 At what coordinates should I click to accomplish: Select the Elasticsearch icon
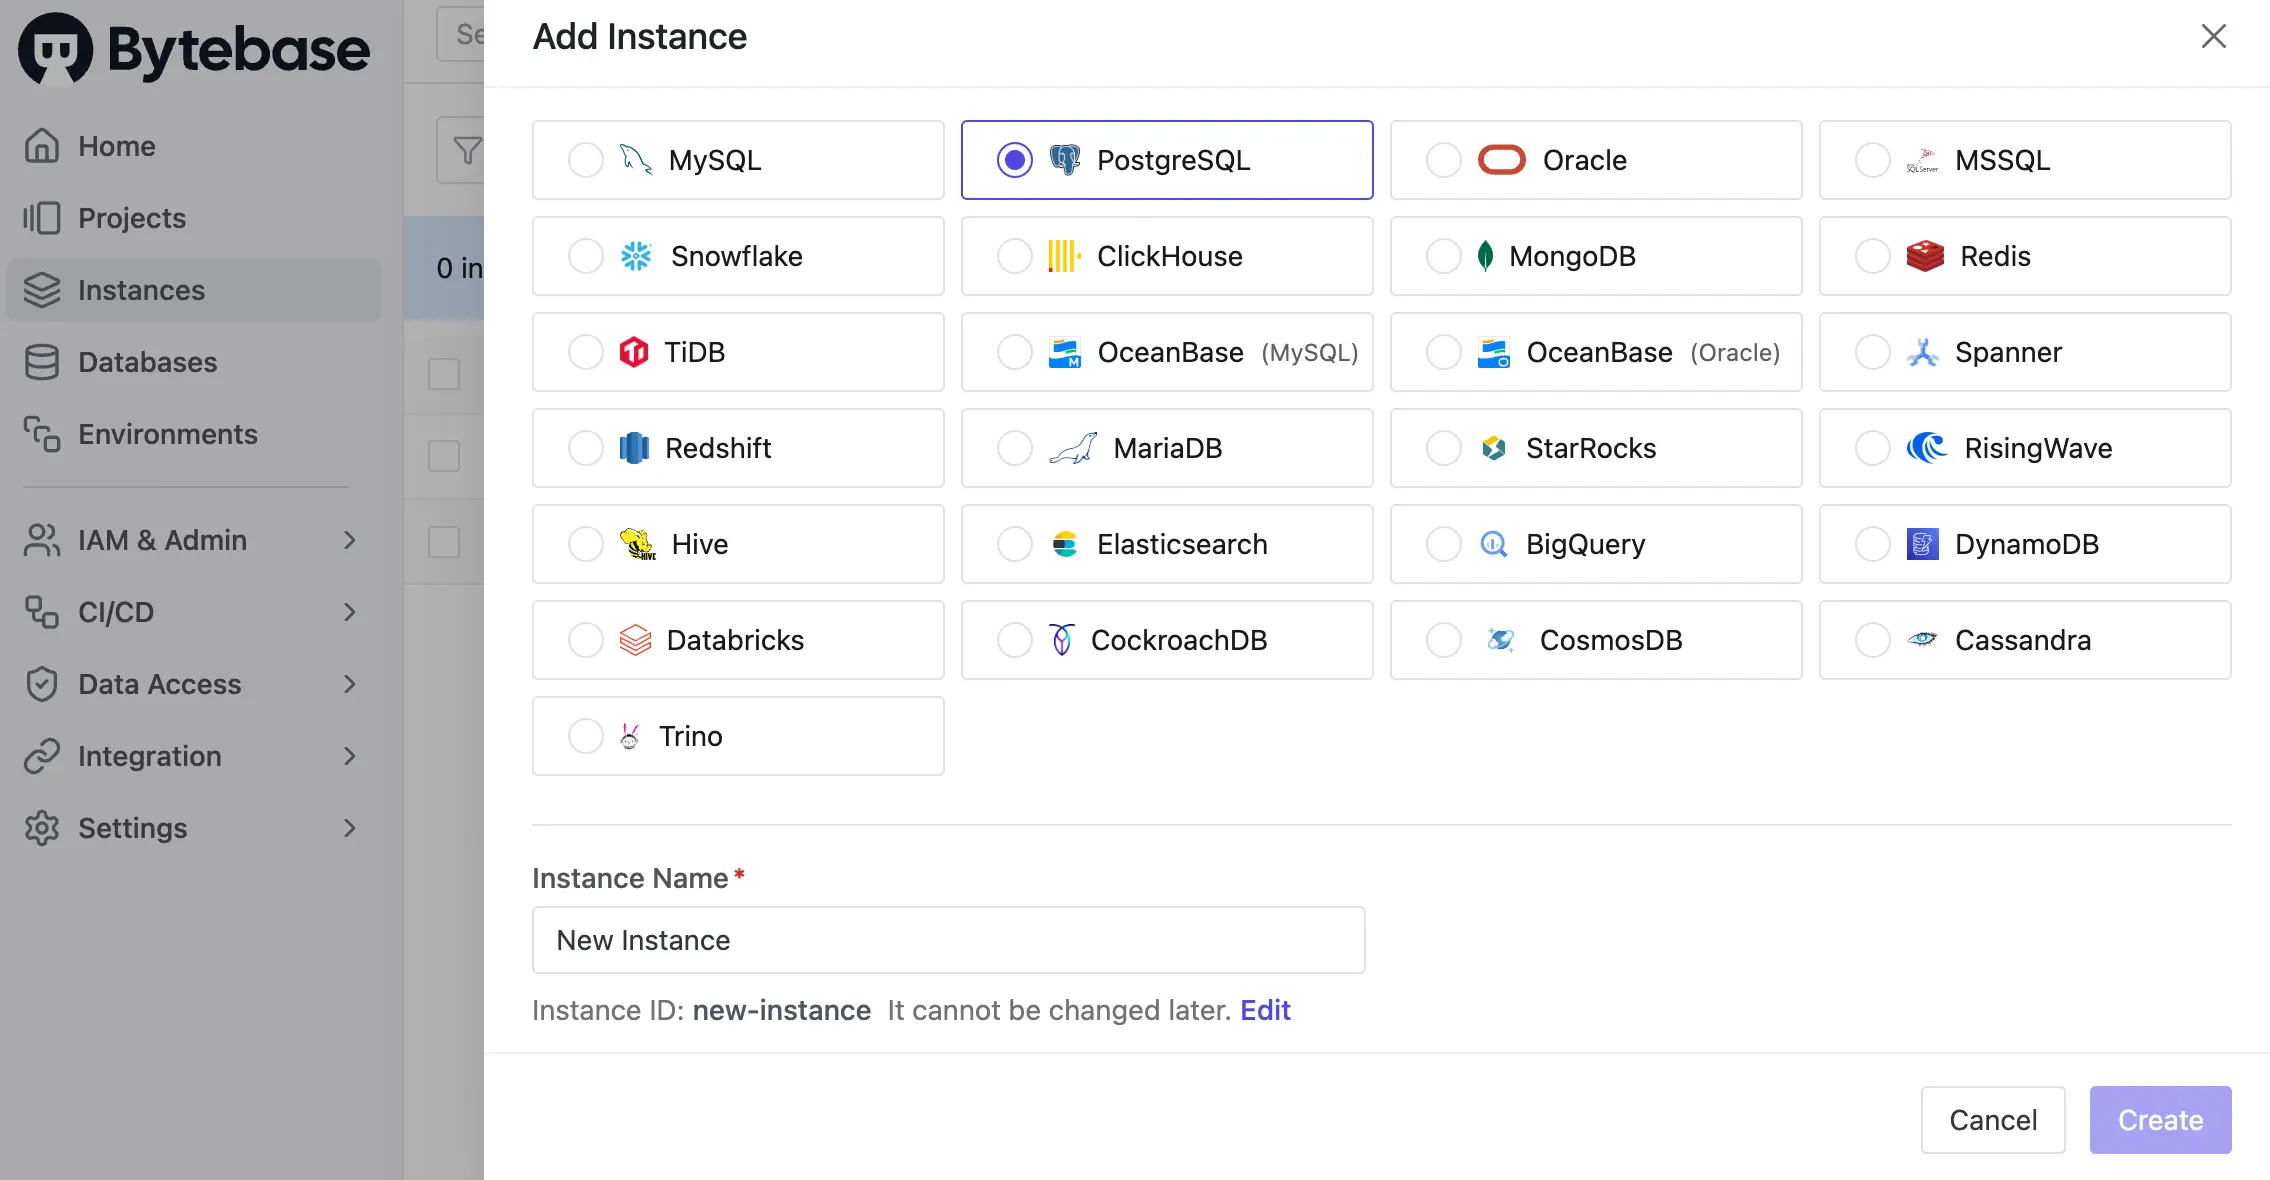1066,544
